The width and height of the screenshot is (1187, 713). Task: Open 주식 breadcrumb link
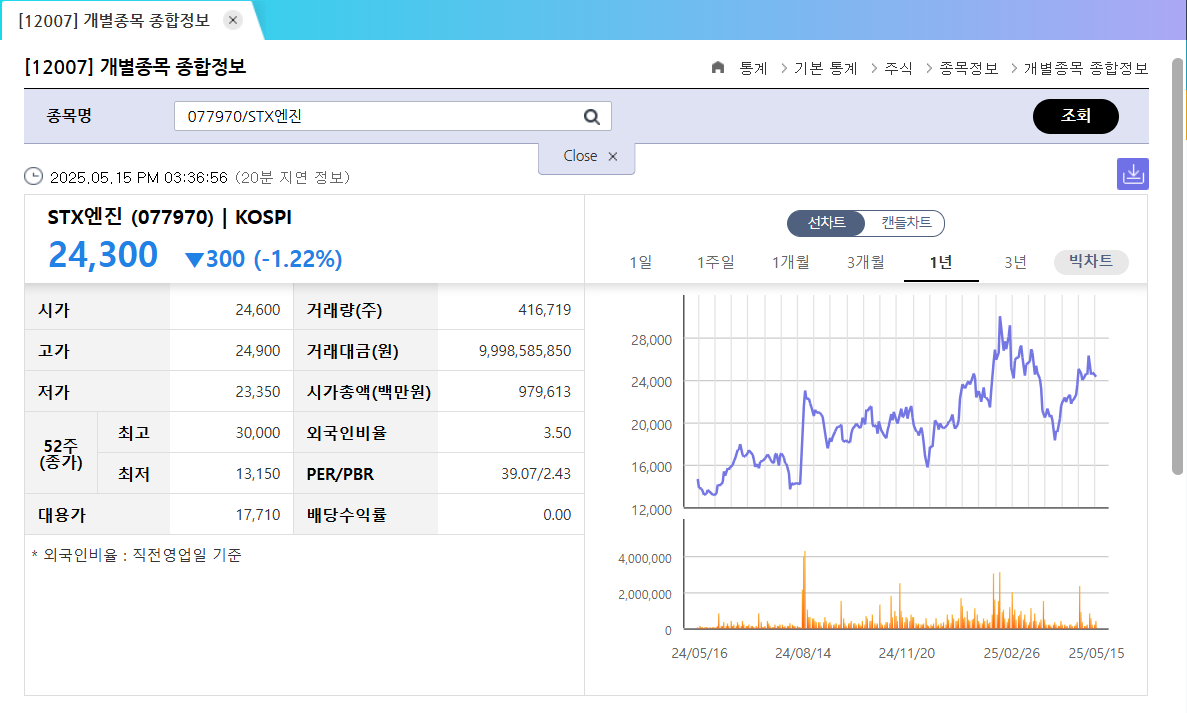pyautogui.click(x=899, y=68)
